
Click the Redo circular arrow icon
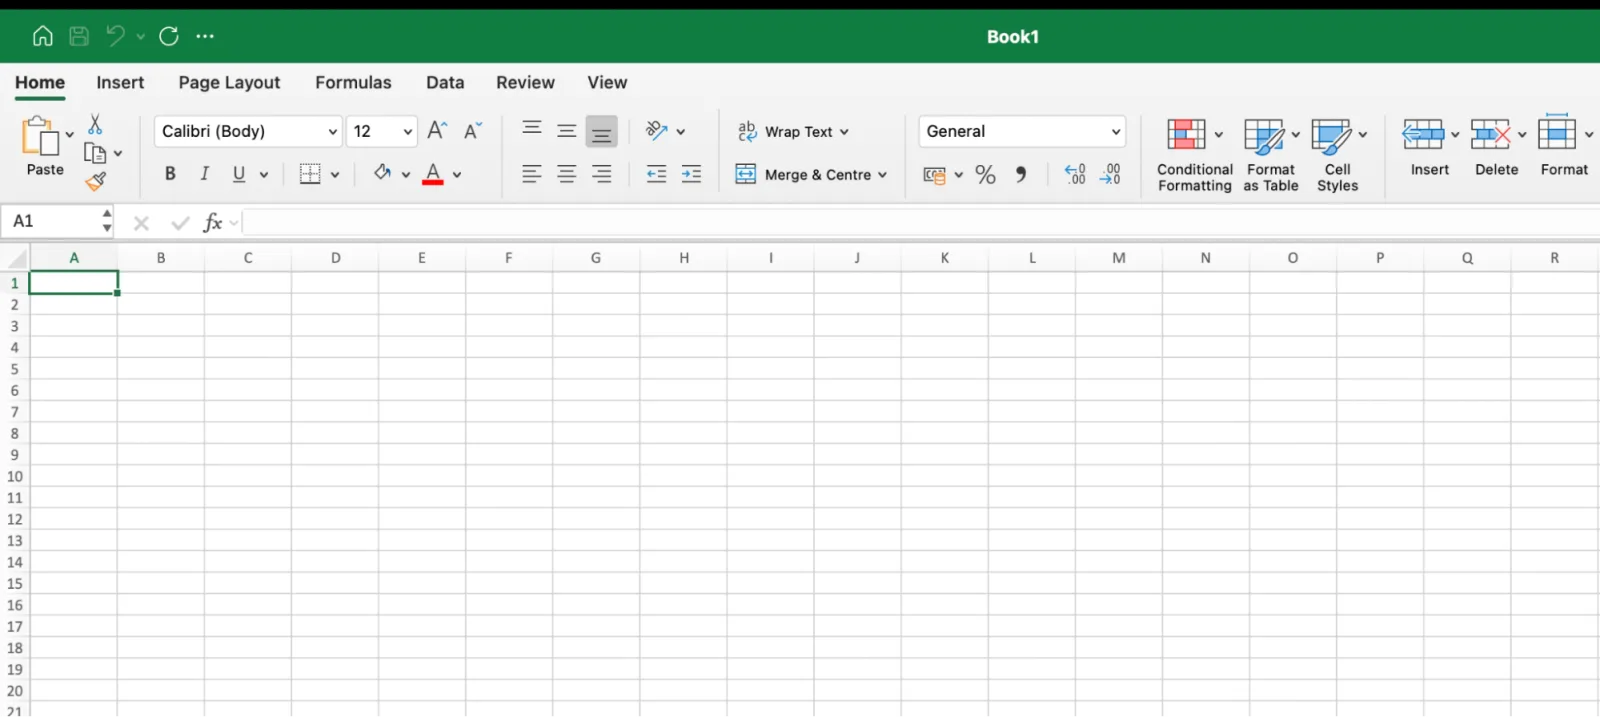pyautogui.click(x=169, y=36)
